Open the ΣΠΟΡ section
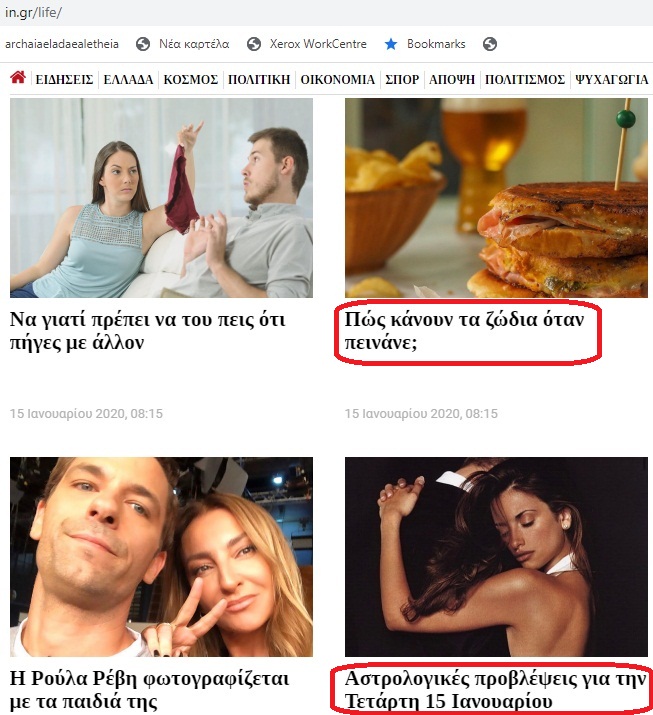 coord(402,79)
